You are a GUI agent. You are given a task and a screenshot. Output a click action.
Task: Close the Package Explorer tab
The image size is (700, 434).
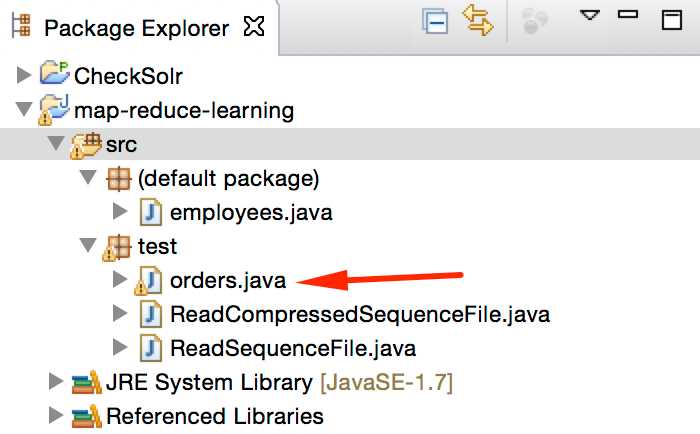tap(254, 26)
